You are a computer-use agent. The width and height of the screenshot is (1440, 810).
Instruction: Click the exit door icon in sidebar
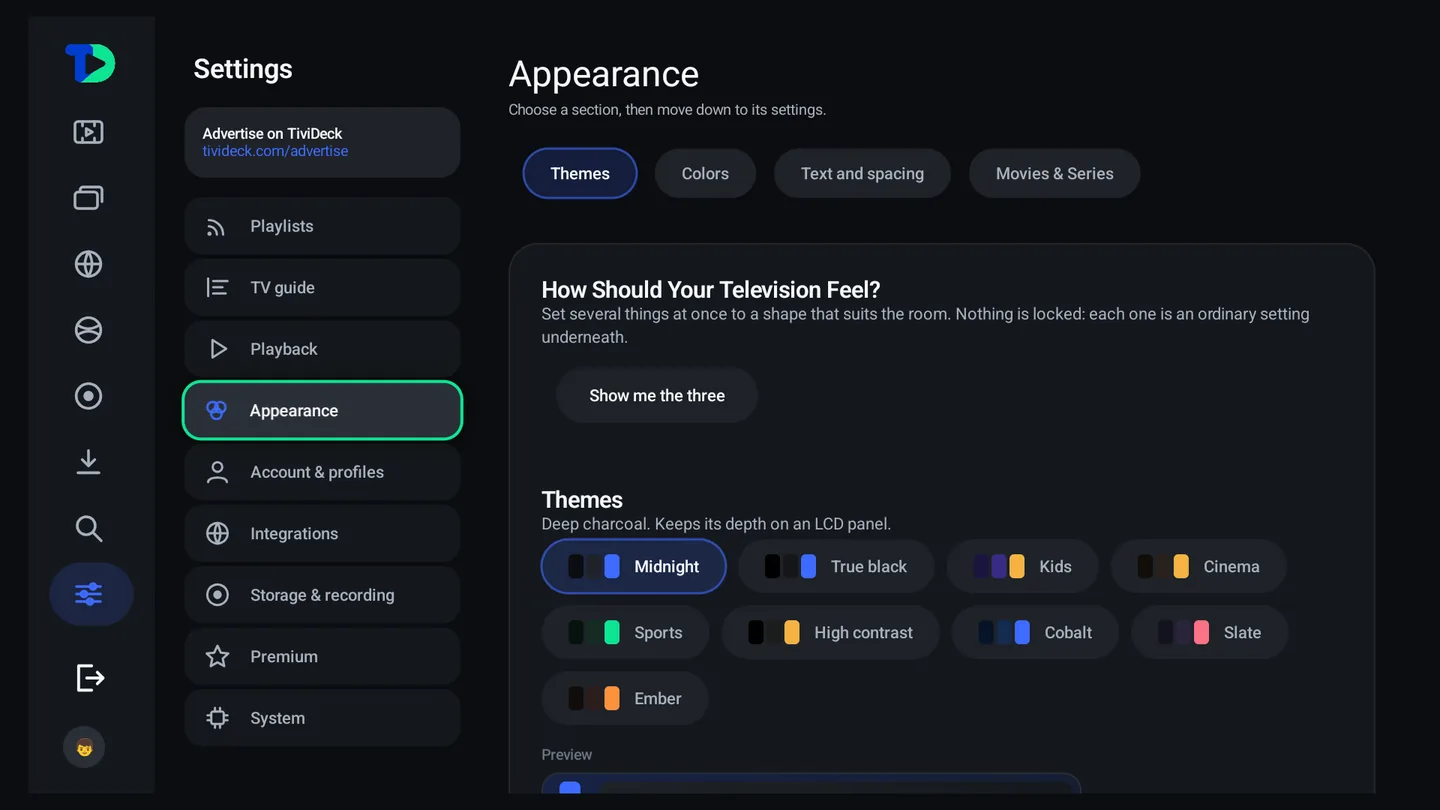pos(90,678)
